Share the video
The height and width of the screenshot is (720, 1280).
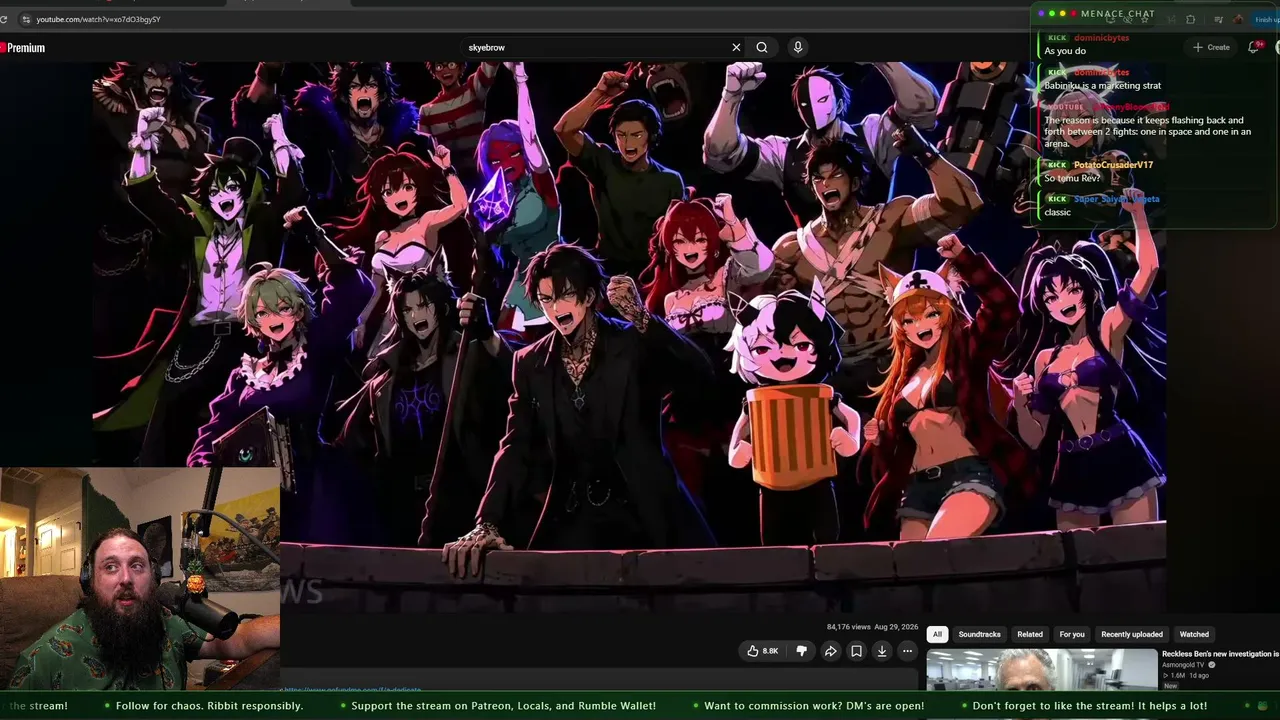tap(830, 651)
